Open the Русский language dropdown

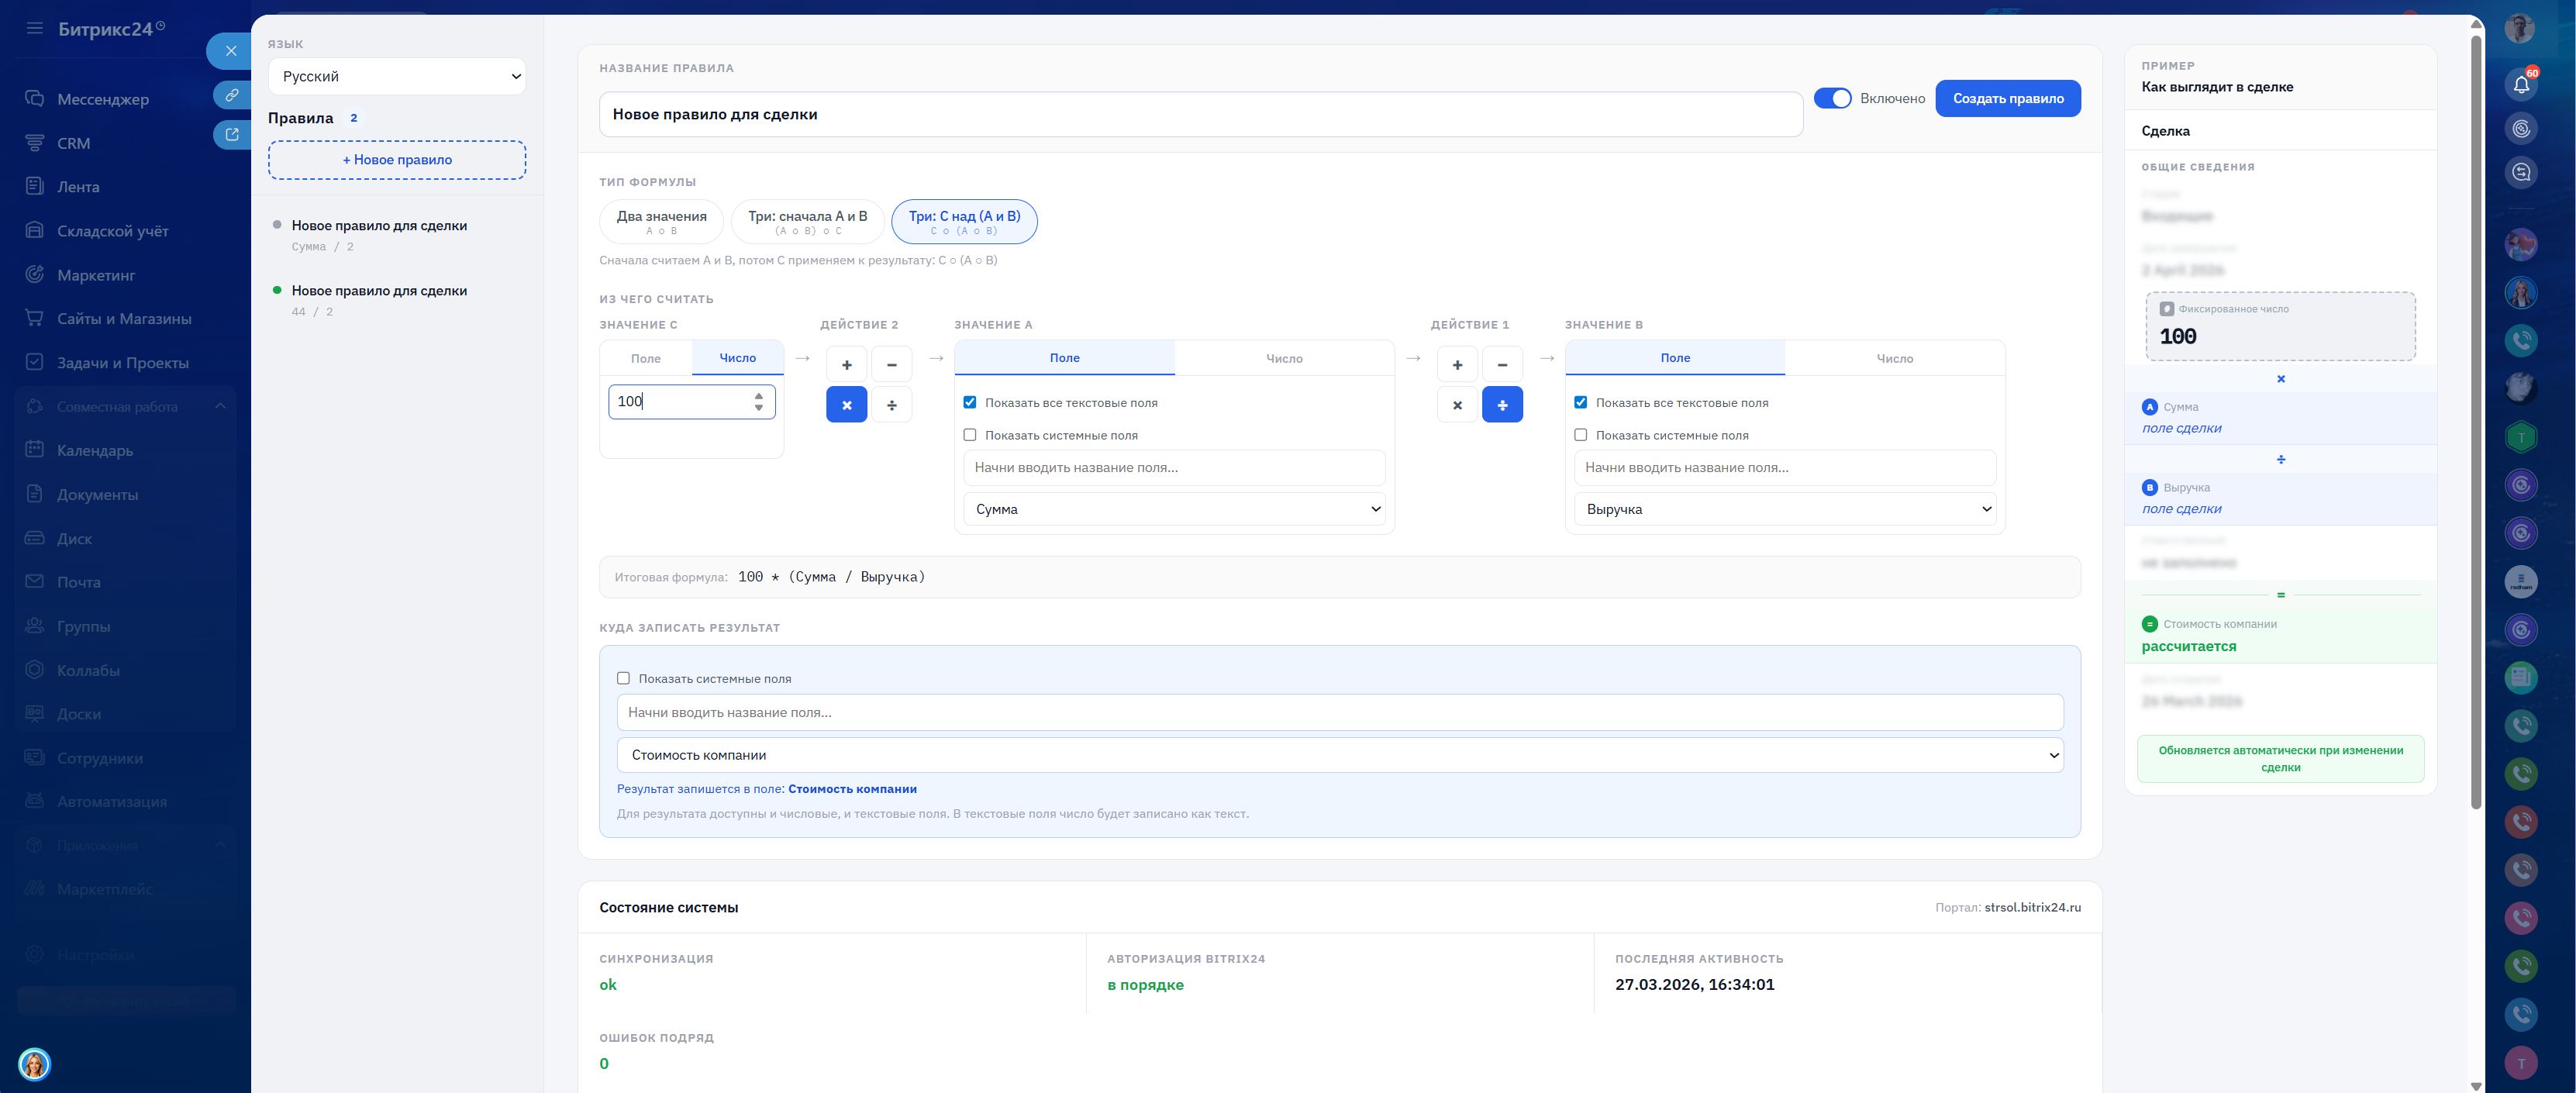[x=397, y=76]
